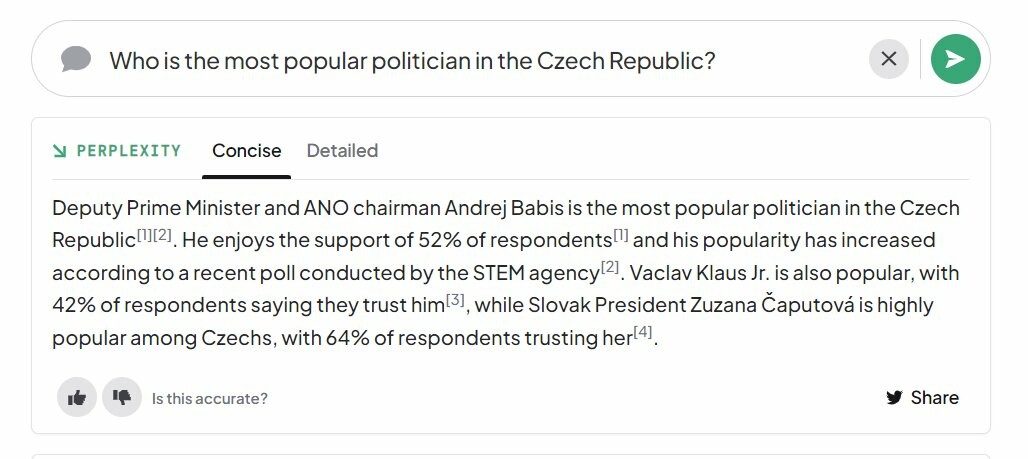Open citation [1] after the word Republic
Screen dimensions: 1028x459
tap(144, 235)
